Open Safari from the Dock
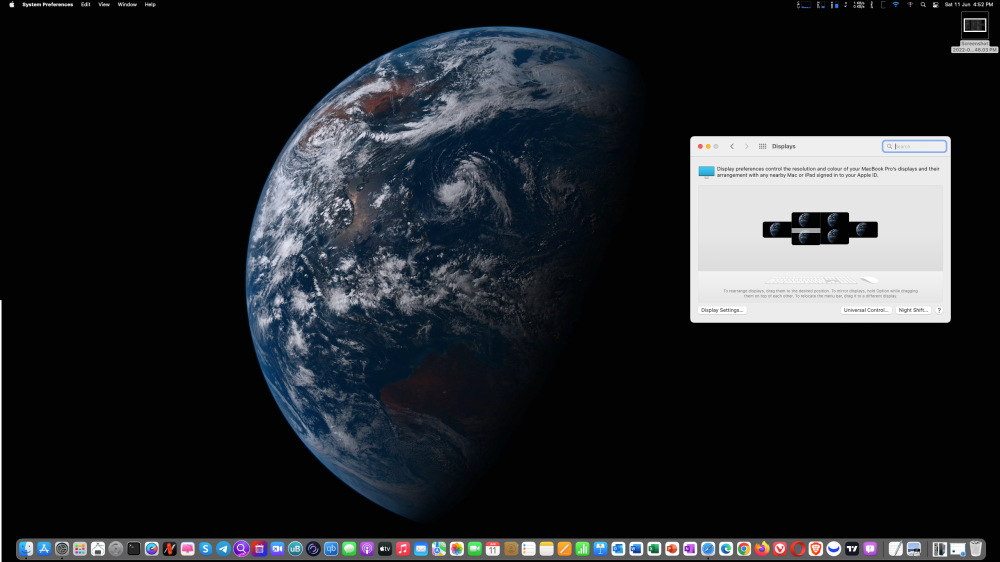The height and width of the screenshot is (562, 1000). (708, 549)
